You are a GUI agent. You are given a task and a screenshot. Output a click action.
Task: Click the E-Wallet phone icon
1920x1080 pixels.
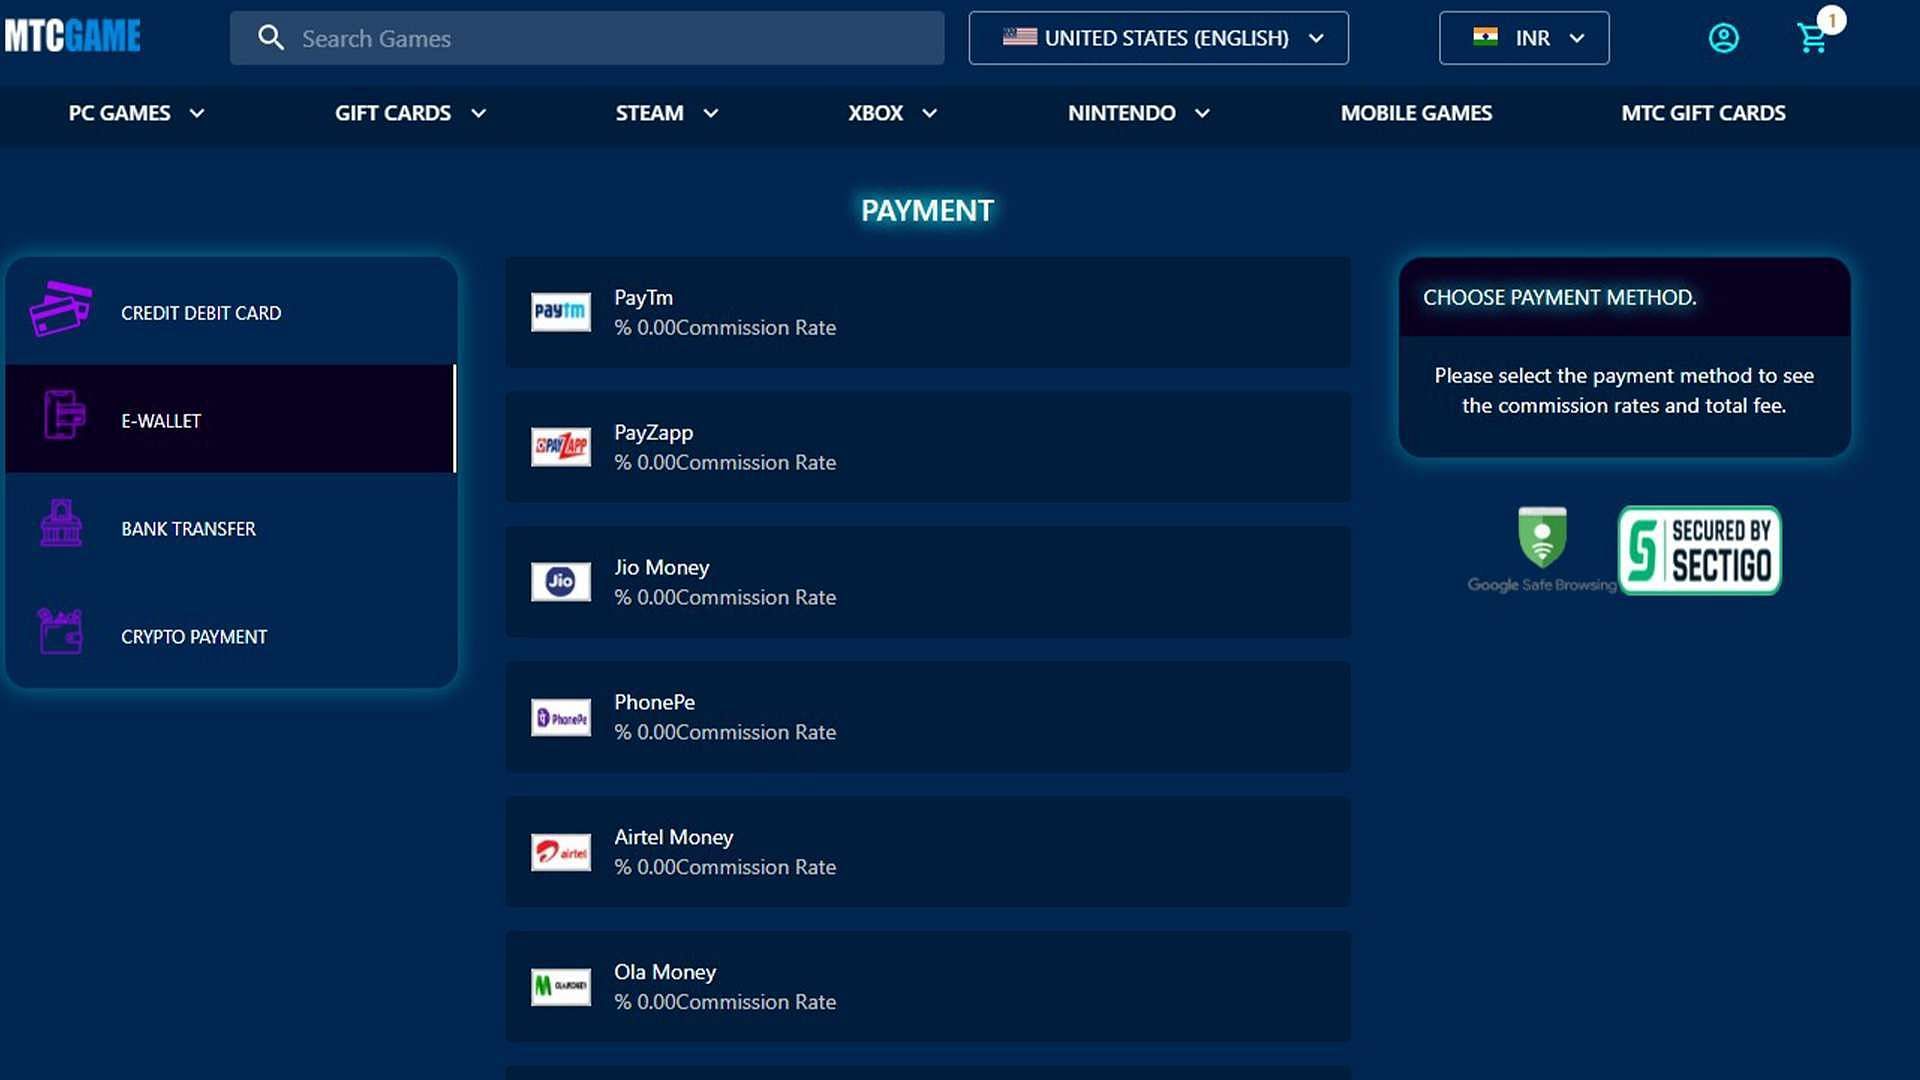64,414
